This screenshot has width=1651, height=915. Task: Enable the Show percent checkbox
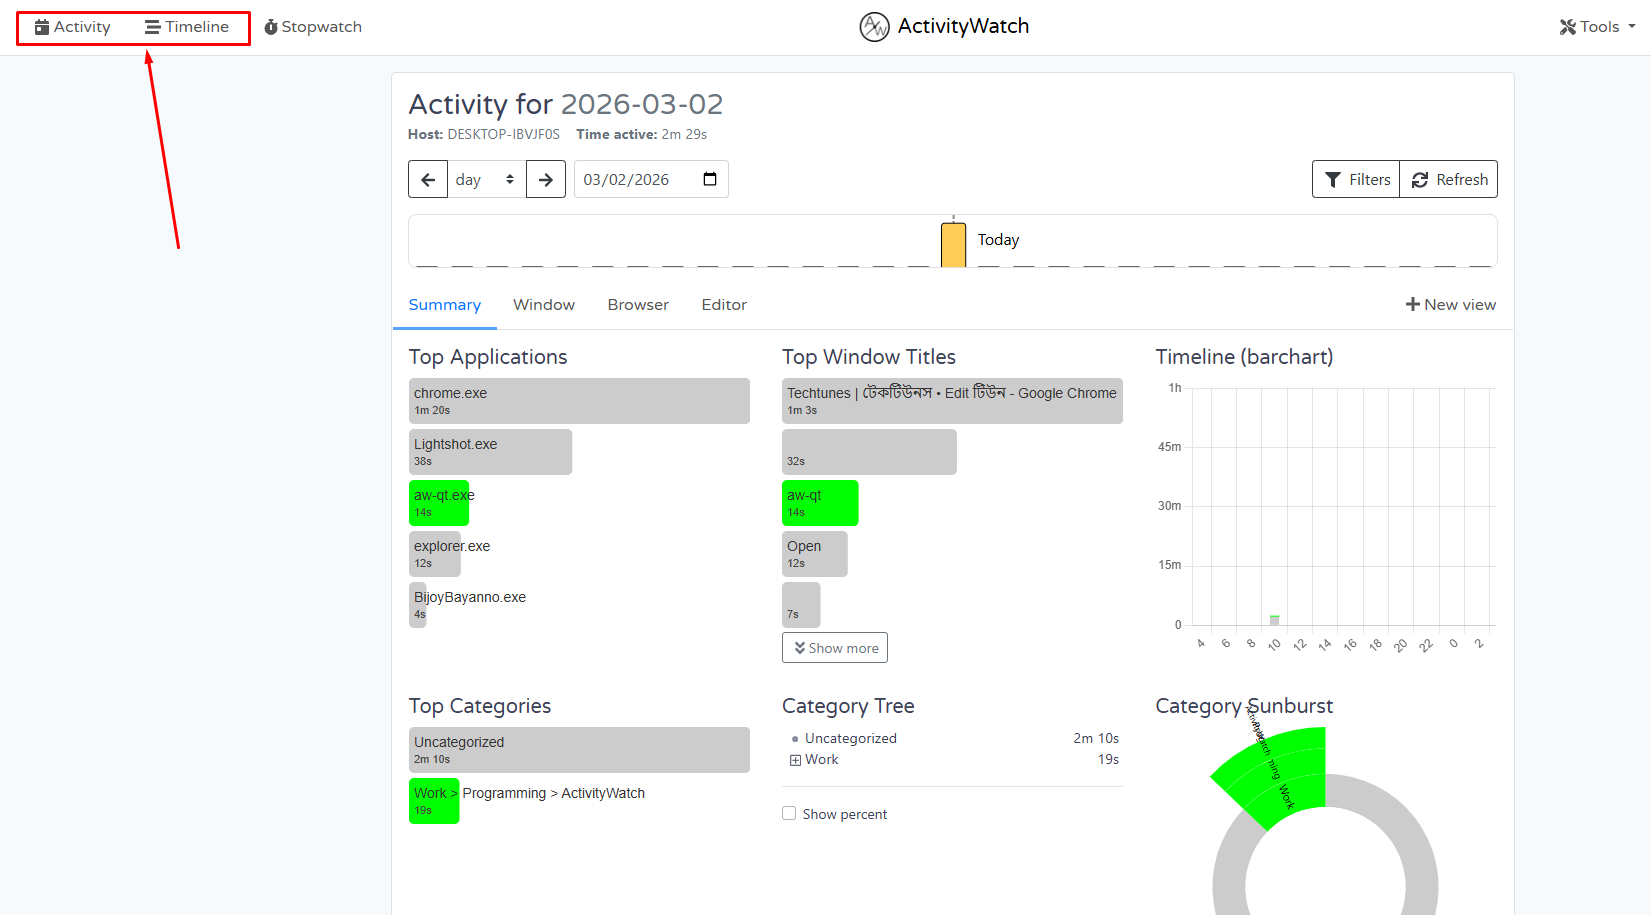[789, 814]
